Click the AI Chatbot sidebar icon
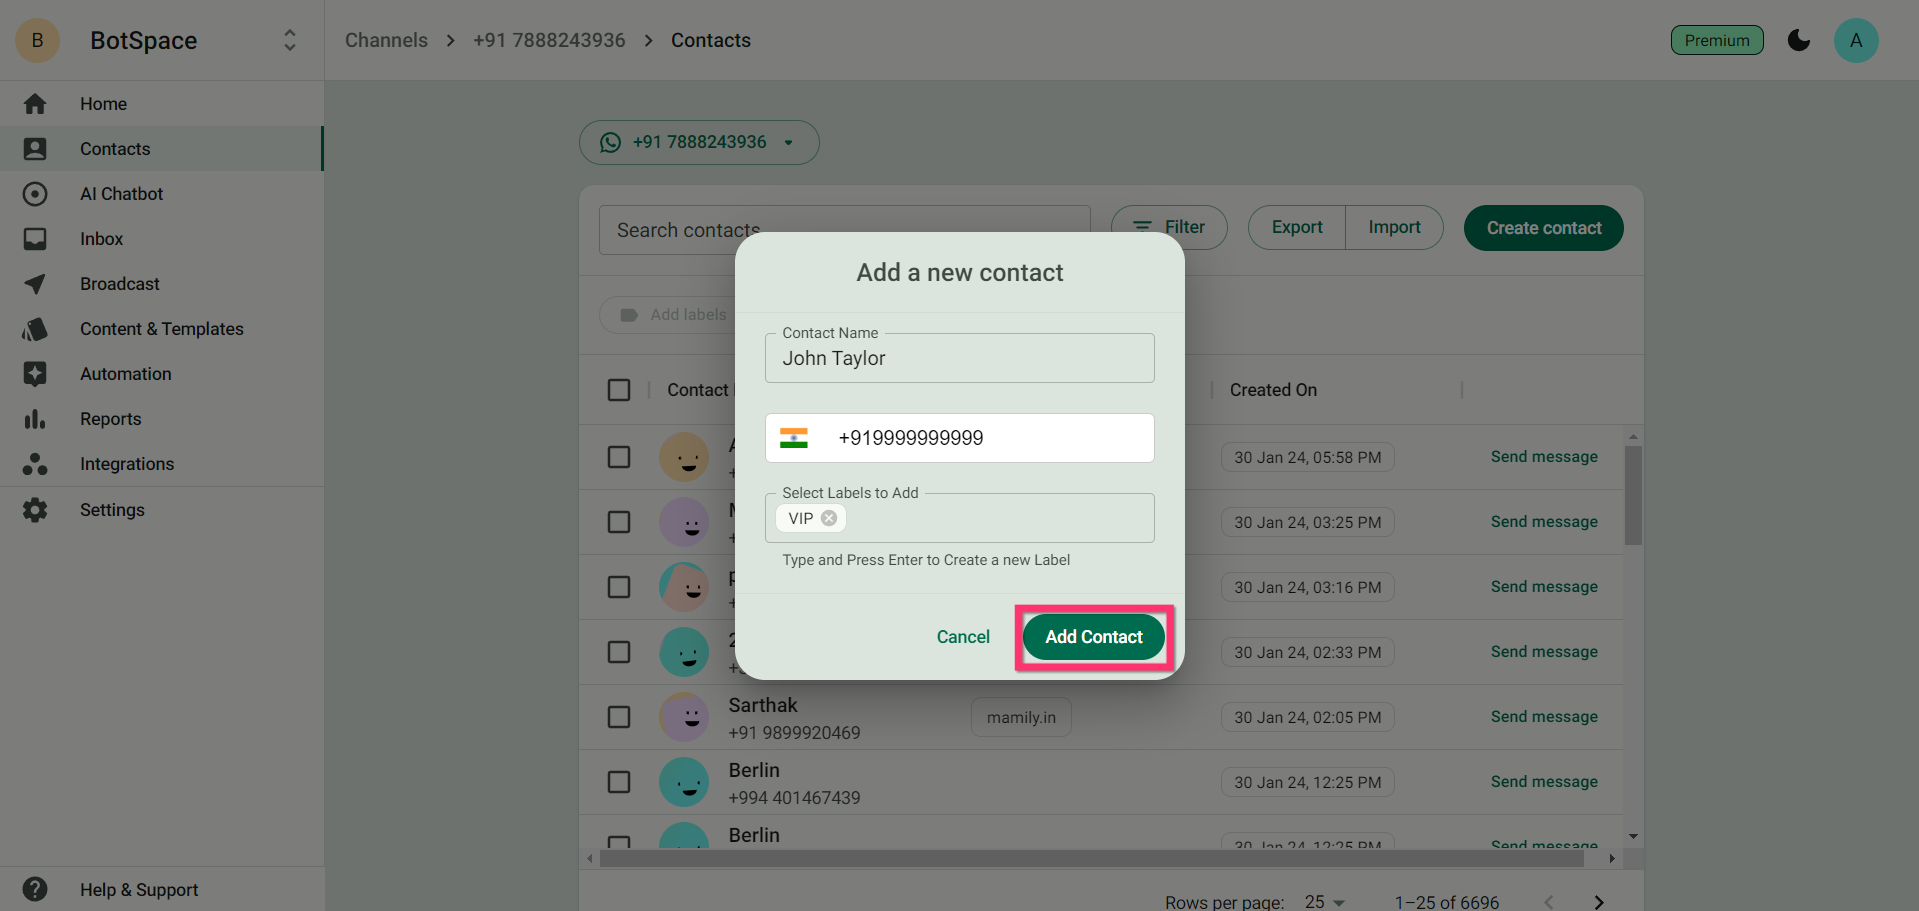This screenshot has height=911, width=1919. tap(35, 194)
